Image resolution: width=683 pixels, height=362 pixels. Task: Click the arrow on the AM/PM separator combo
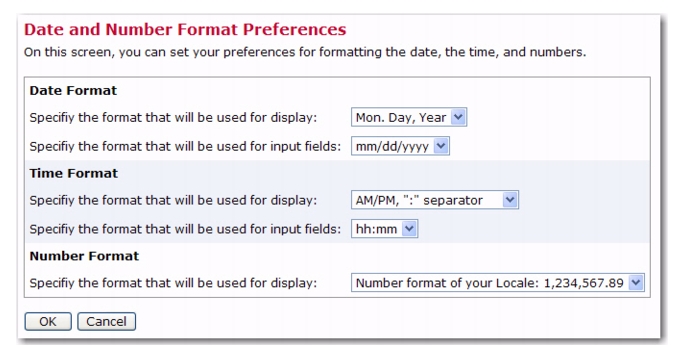click(510, 200)
